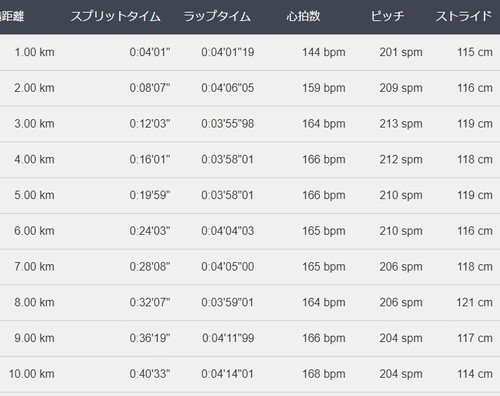Click lap time 0:03'55"98
Screen dimensions: 500x396
(x=228, y=124)
